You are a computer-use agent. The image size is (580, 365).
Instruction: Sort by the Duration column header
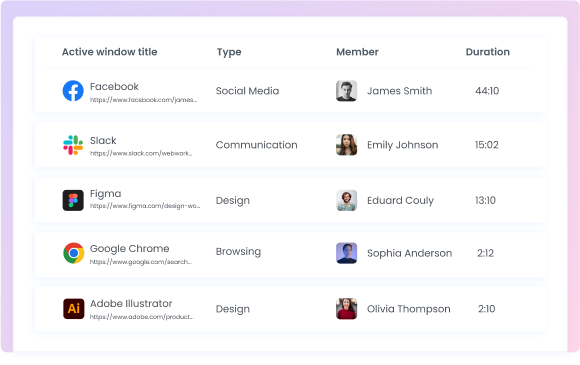(x=488, y=52)
